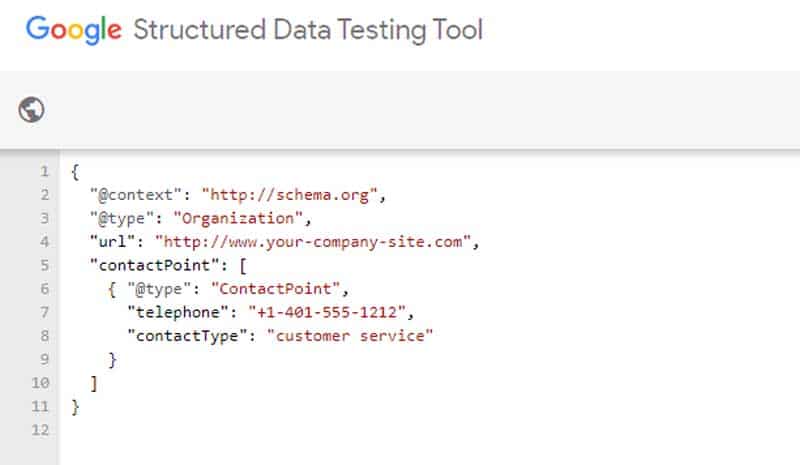Screen dimensions: 800x465
Task: Click the company site URL value
Action: tap(313, 241)
